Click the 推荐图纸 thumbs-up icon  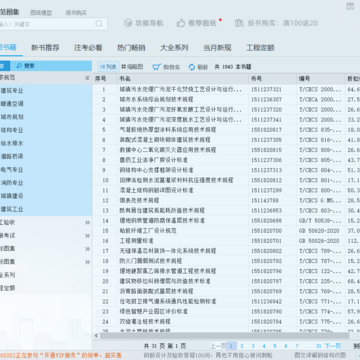tap(181, 23)
